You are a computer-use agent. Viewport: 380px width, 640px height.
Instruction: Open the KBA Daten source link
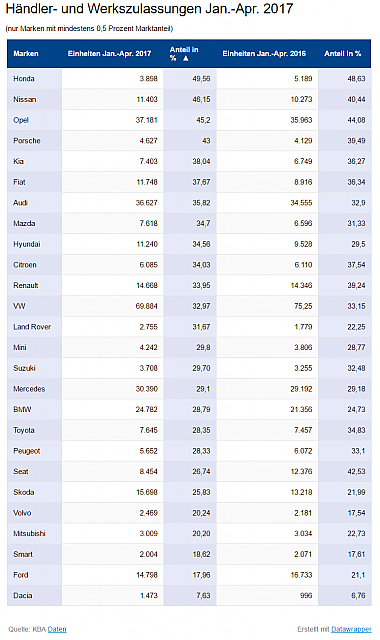pyautogui.click(x=57, y=629)
